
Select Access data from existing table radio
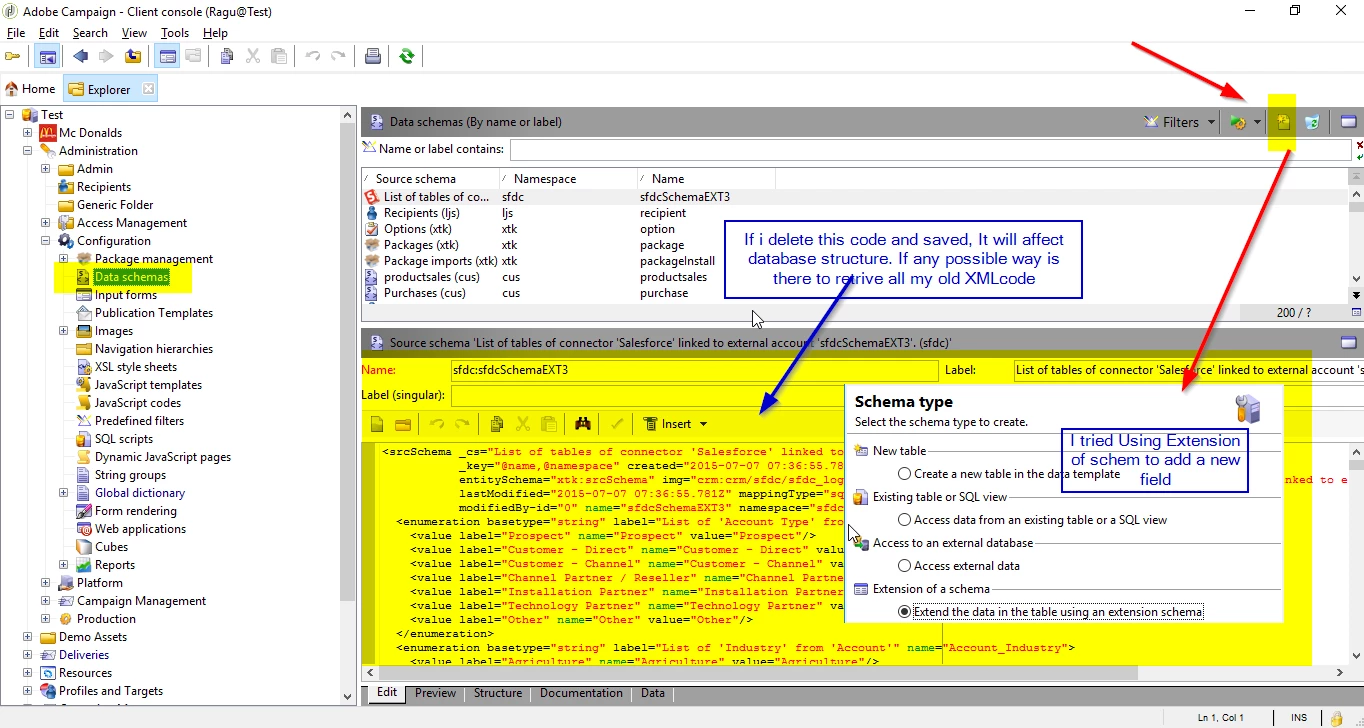click(904, 520)
